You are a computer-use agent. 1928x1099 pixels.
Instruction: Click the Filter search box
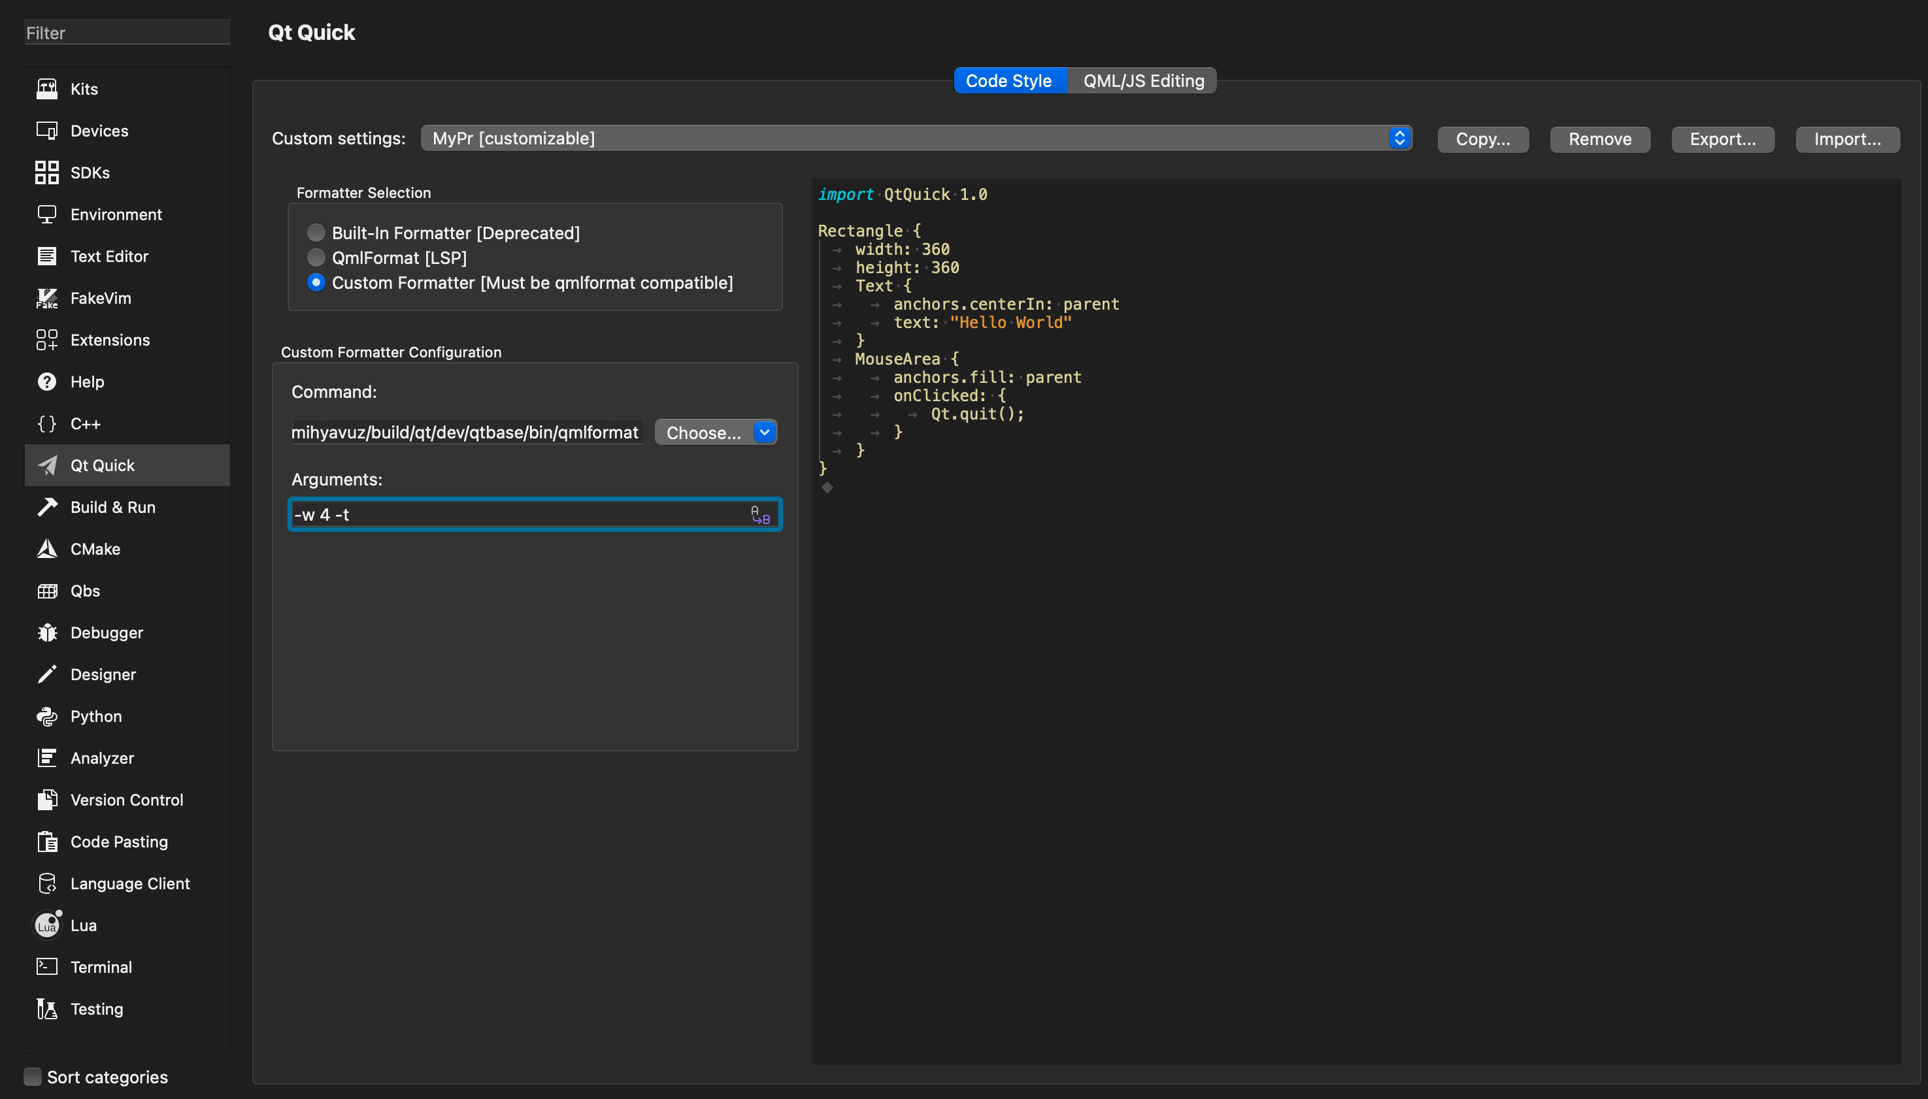point(126,32)
